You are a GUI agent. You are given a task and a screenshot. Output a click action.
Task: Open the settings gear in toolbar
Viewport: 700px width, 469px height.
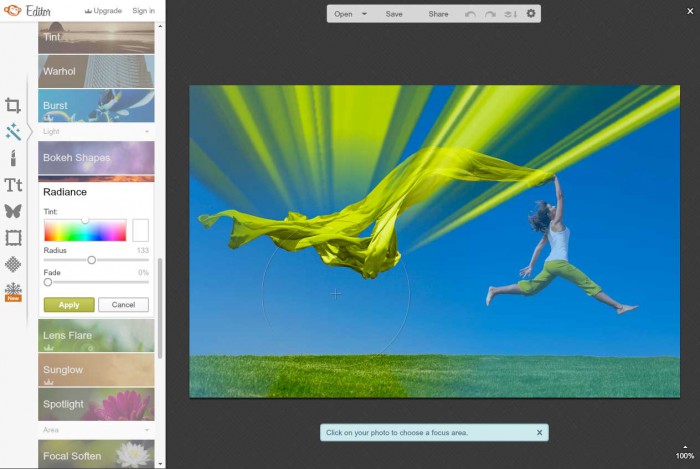point(531,14)
